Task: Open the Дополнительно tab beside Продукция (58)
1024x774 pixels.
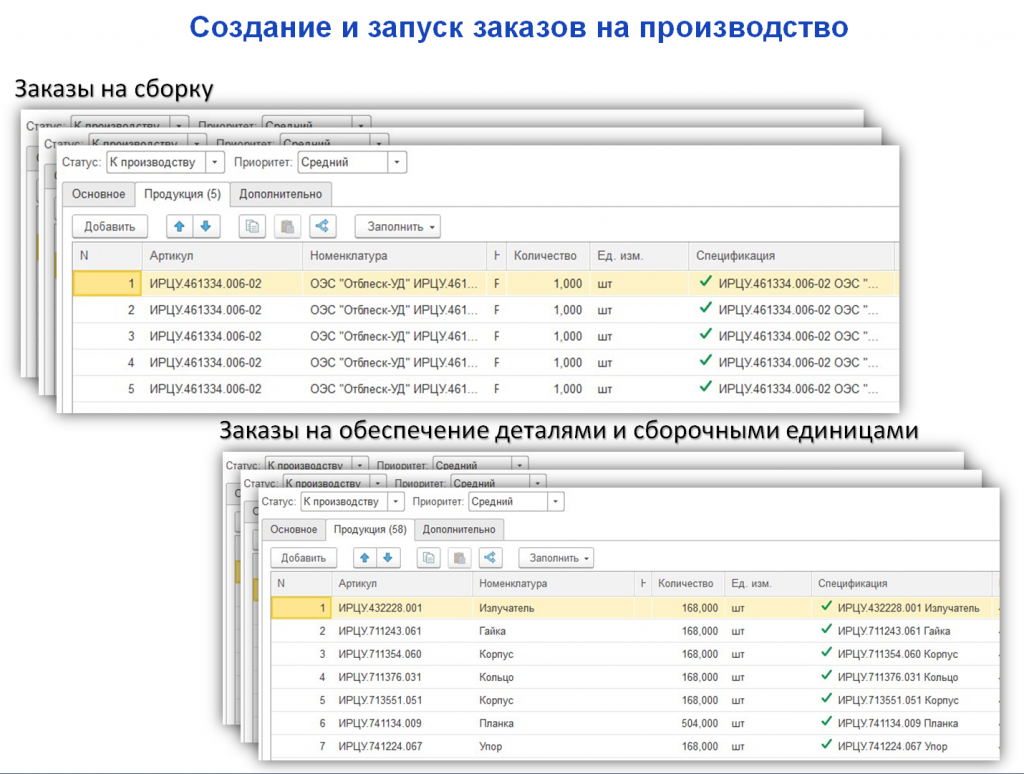Action: point(459,529)
